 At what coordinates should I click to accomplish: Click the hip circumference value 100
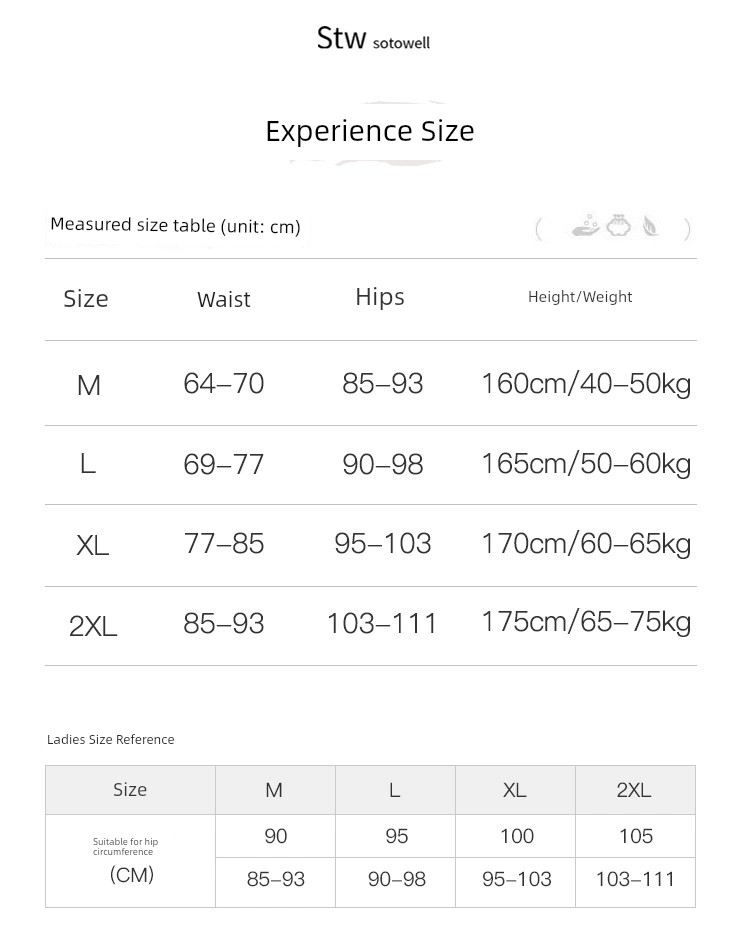(517, 836)
